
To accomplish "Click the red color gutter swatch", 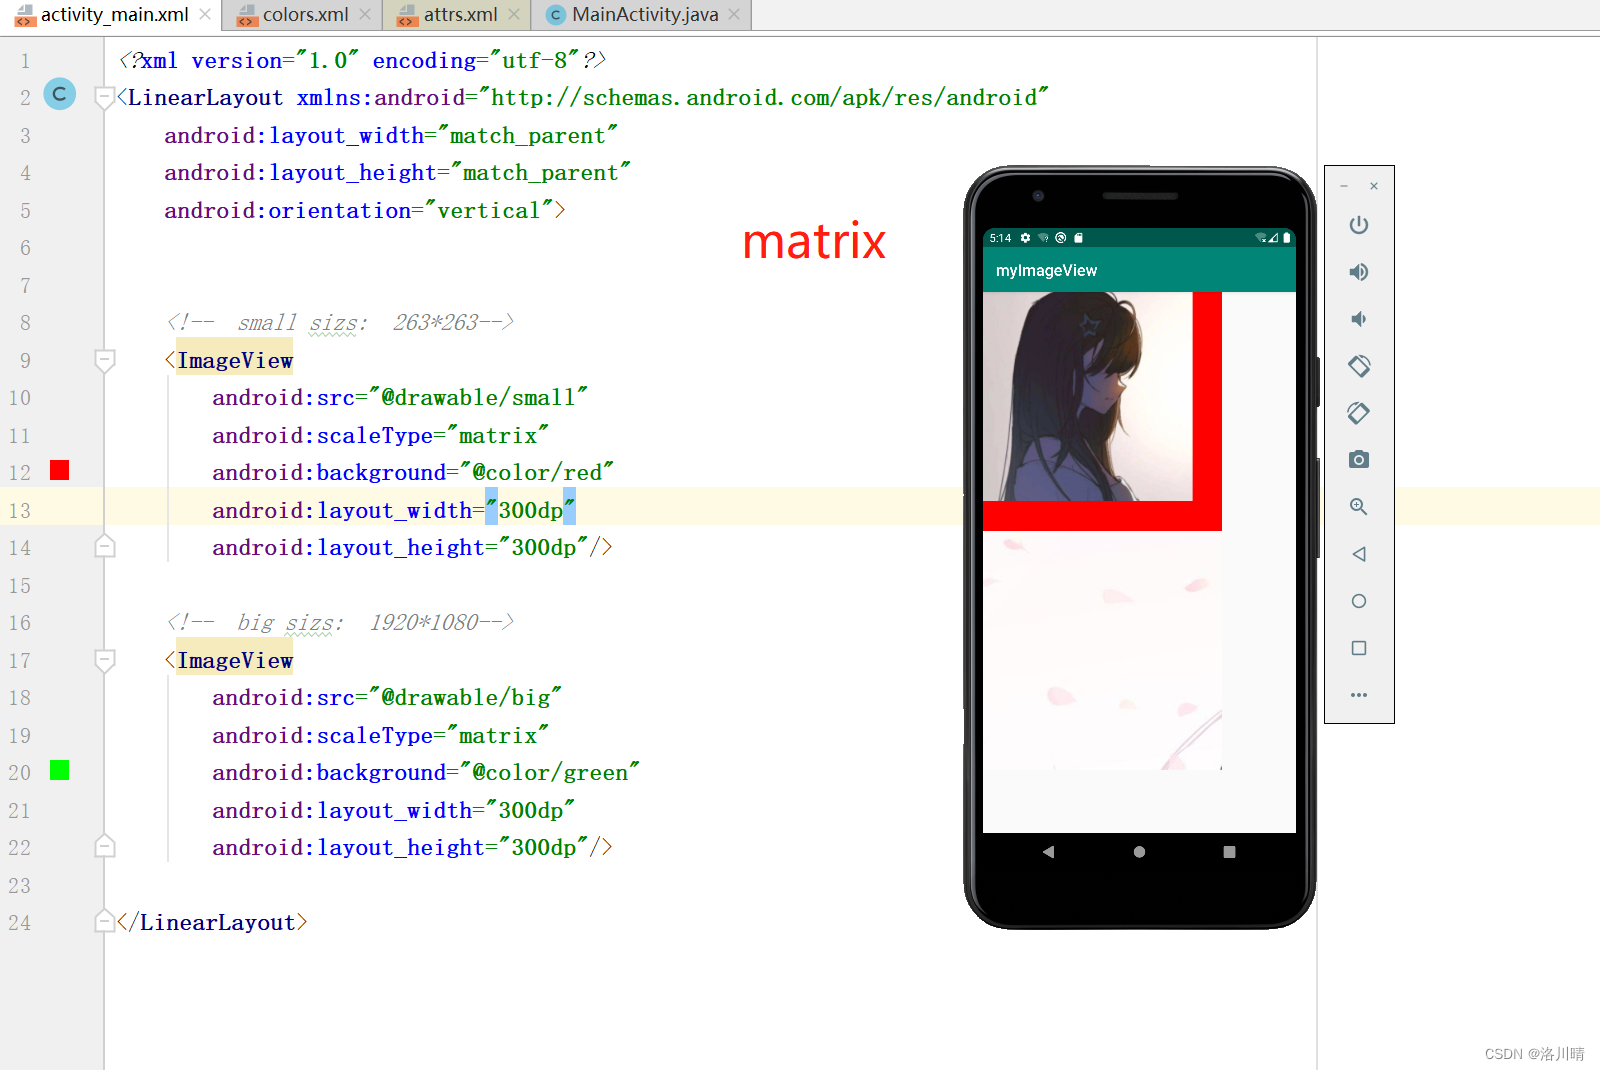I will (x=59, y=470).
